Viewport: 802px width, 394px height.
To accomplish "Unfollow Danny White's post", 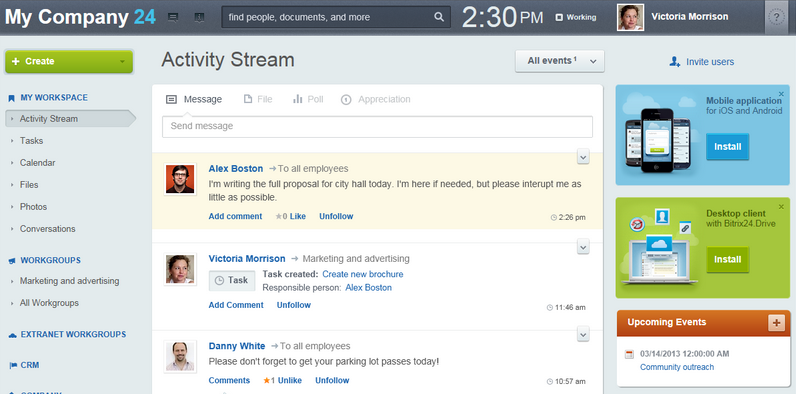I will pyautogui.click(x=332, y=381).
